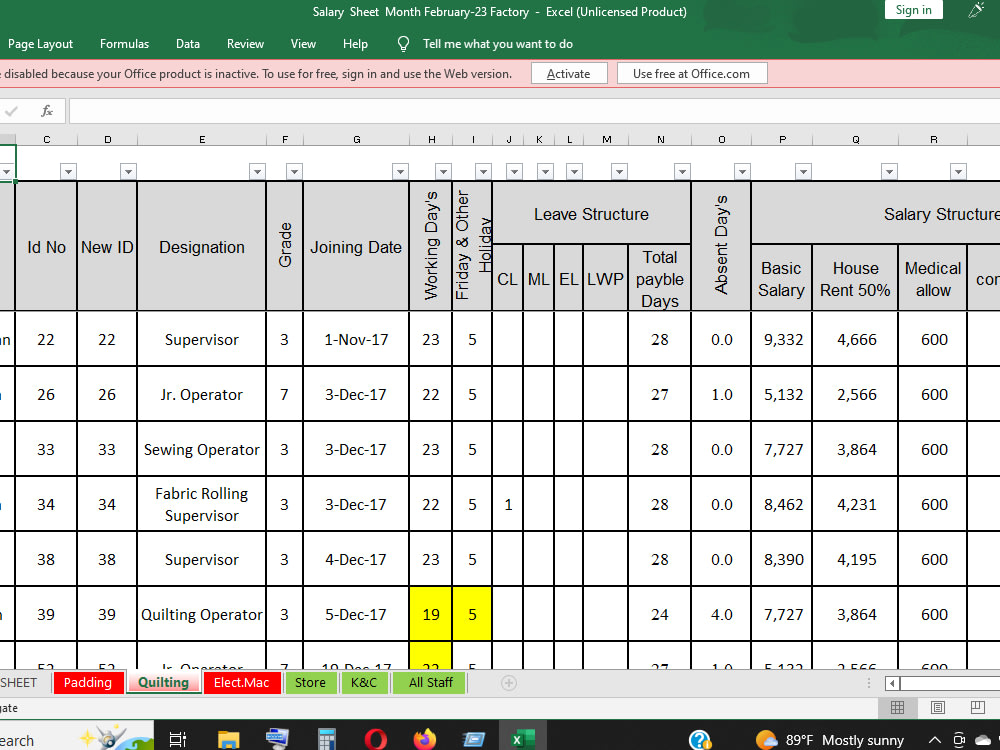Select the Quilting Operator designation cell
Screen dimensions: 1000x750
202,614
